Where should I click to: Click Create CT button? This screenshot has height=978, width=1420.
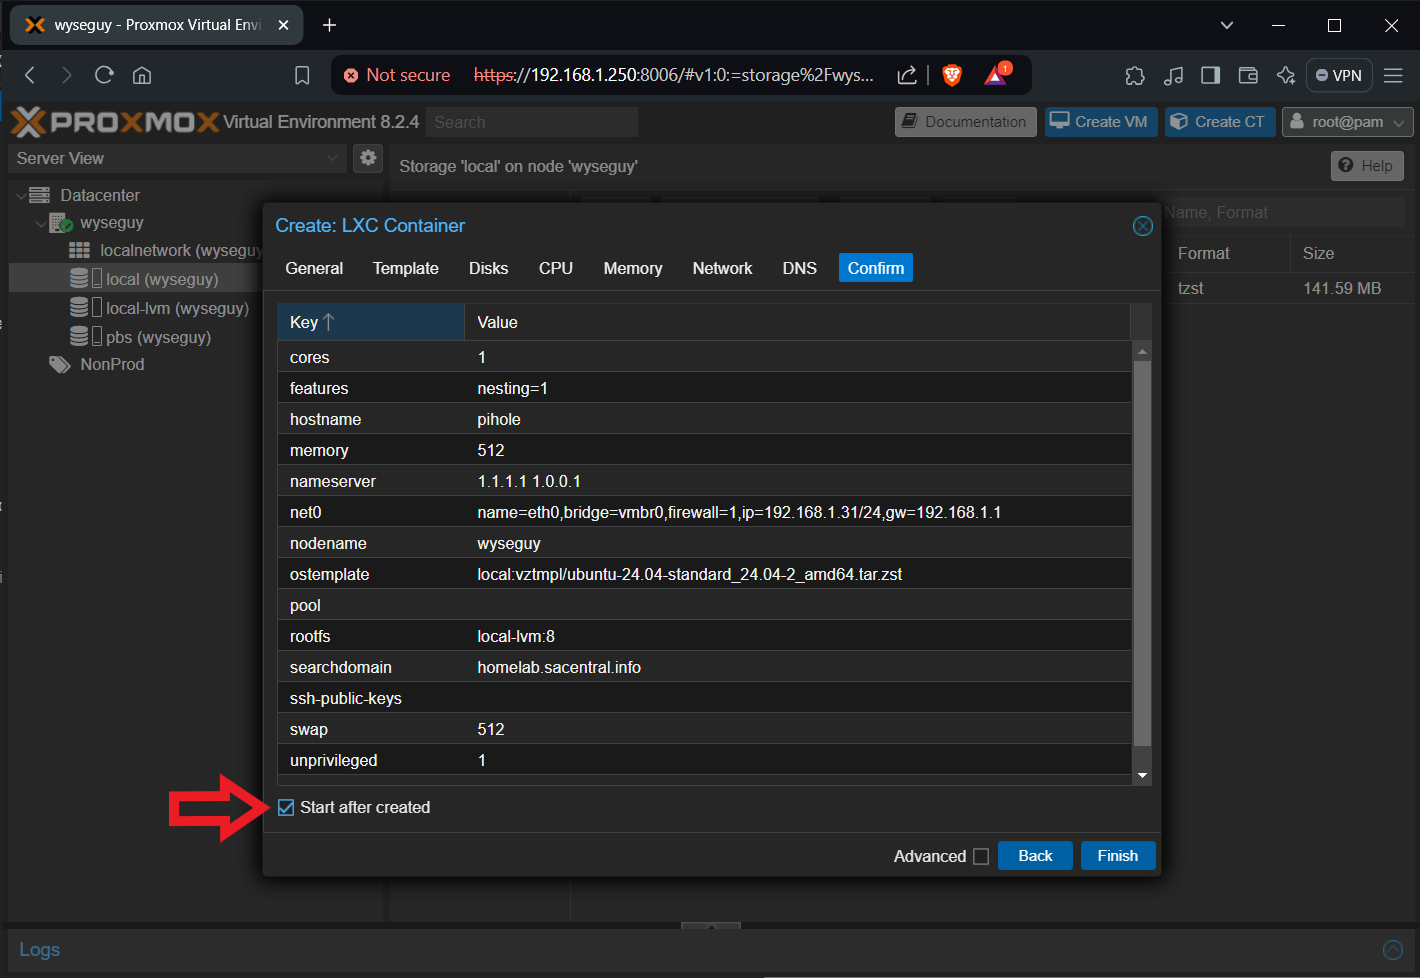[x=1220, y=122]
